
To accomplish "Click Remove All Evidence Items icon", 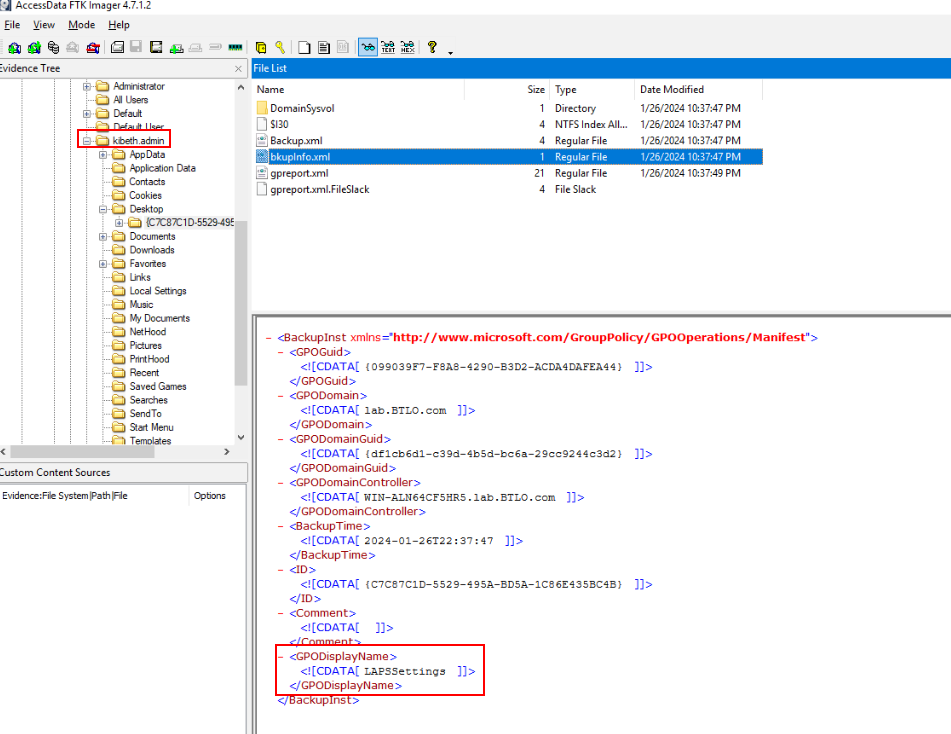I will [x=93, y=47].
